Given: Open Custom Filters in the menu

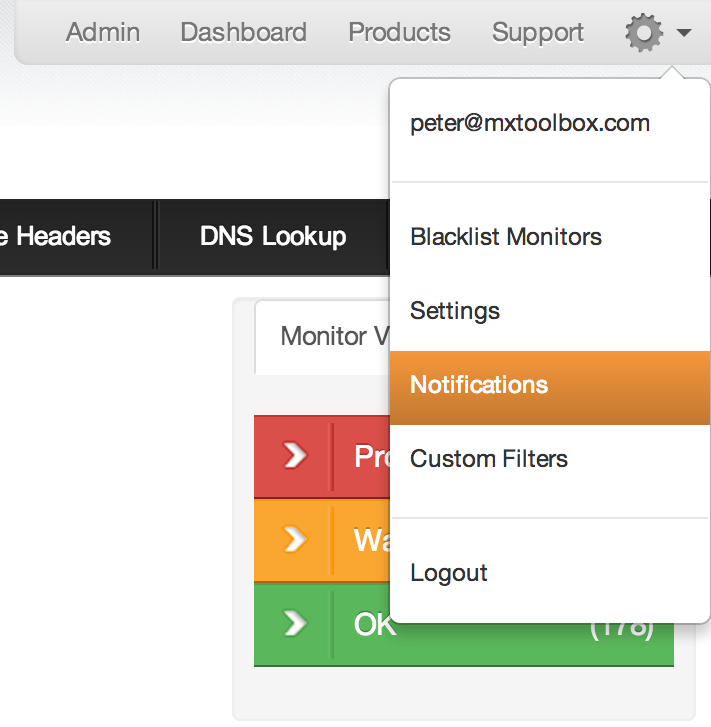Looking at the screenshot, I should point(489,459).
